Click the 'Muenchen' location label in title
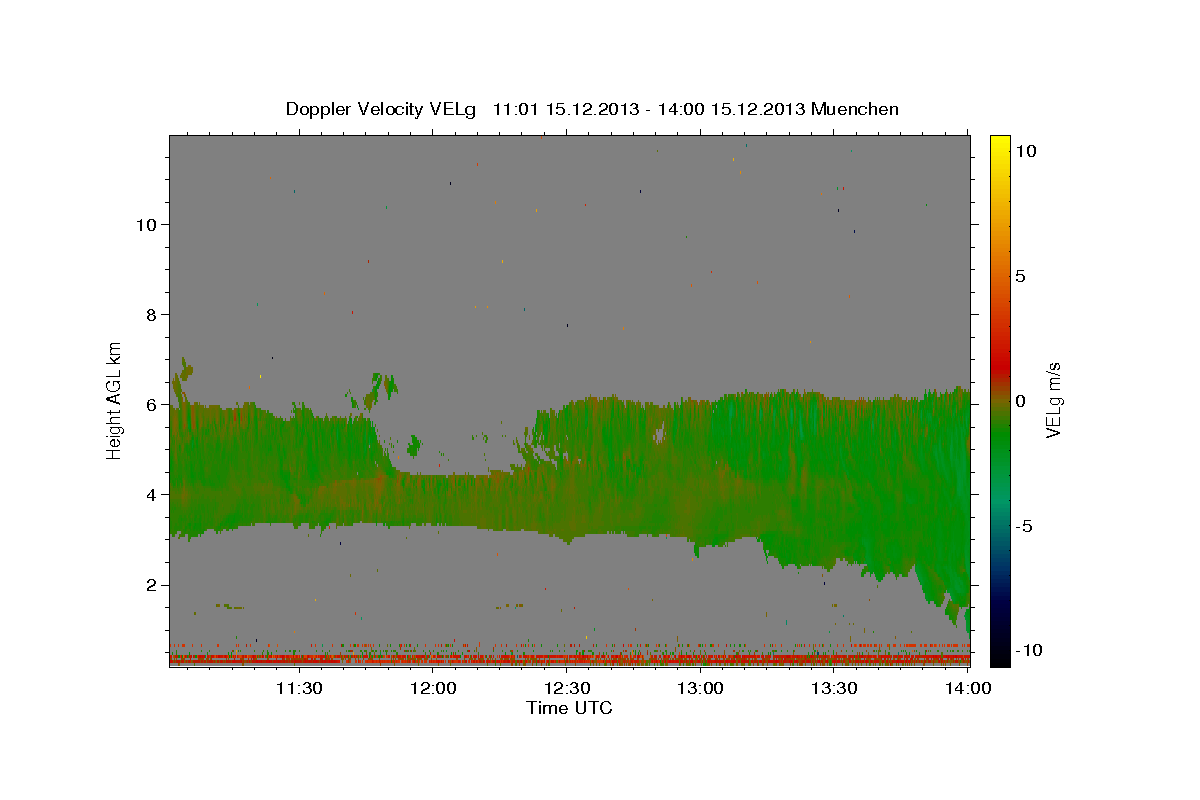Image resolution: width=1200 pixels, height=800 pixels. pos(856,109)
